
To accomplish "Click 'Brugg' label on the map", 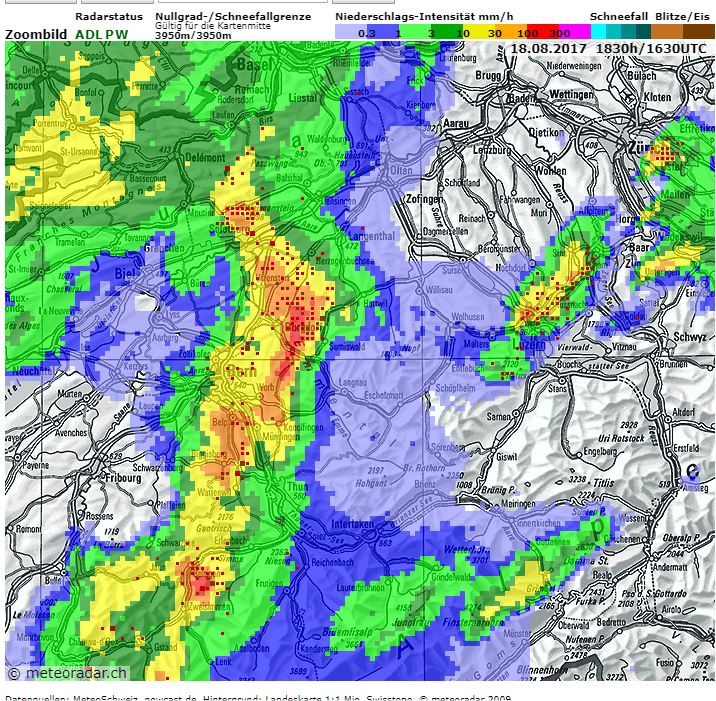I will 488,75.
